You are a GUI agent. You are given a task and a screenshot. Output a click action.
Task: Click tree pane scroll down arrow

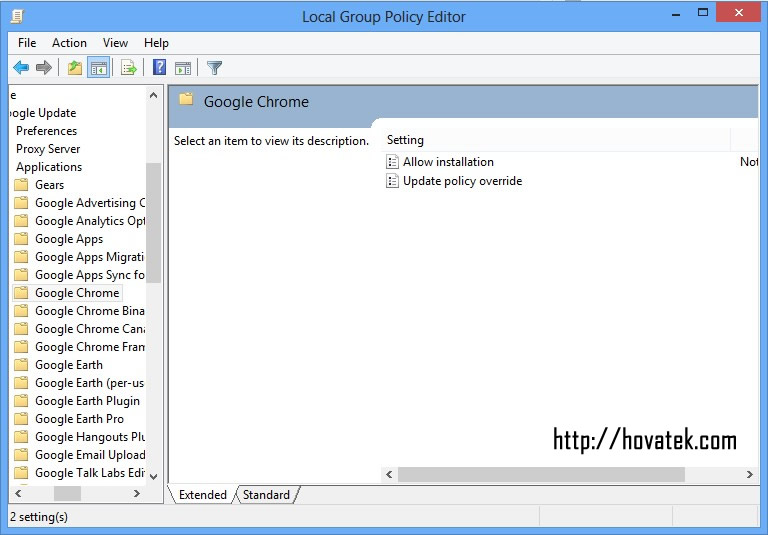pyautogui.click(x=153, y=476)
